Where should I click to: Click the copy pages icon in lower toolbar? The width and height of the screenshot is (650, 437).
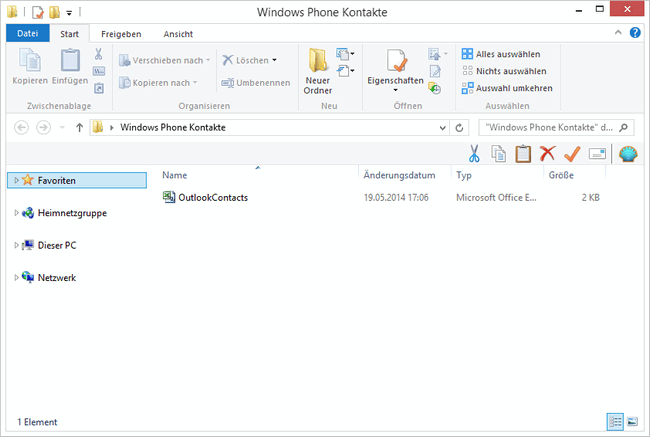point(498,153)
